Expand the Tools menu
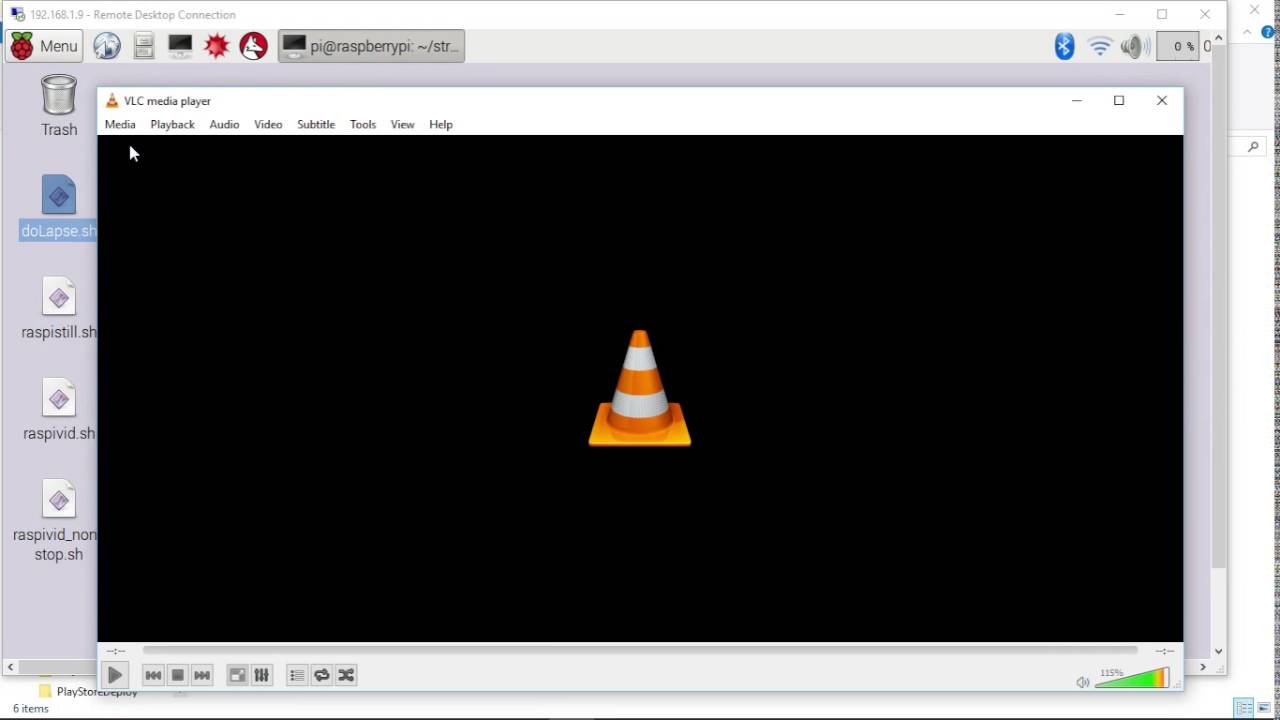This screenshot has height=720, width=1280. (x=362, y=125)
